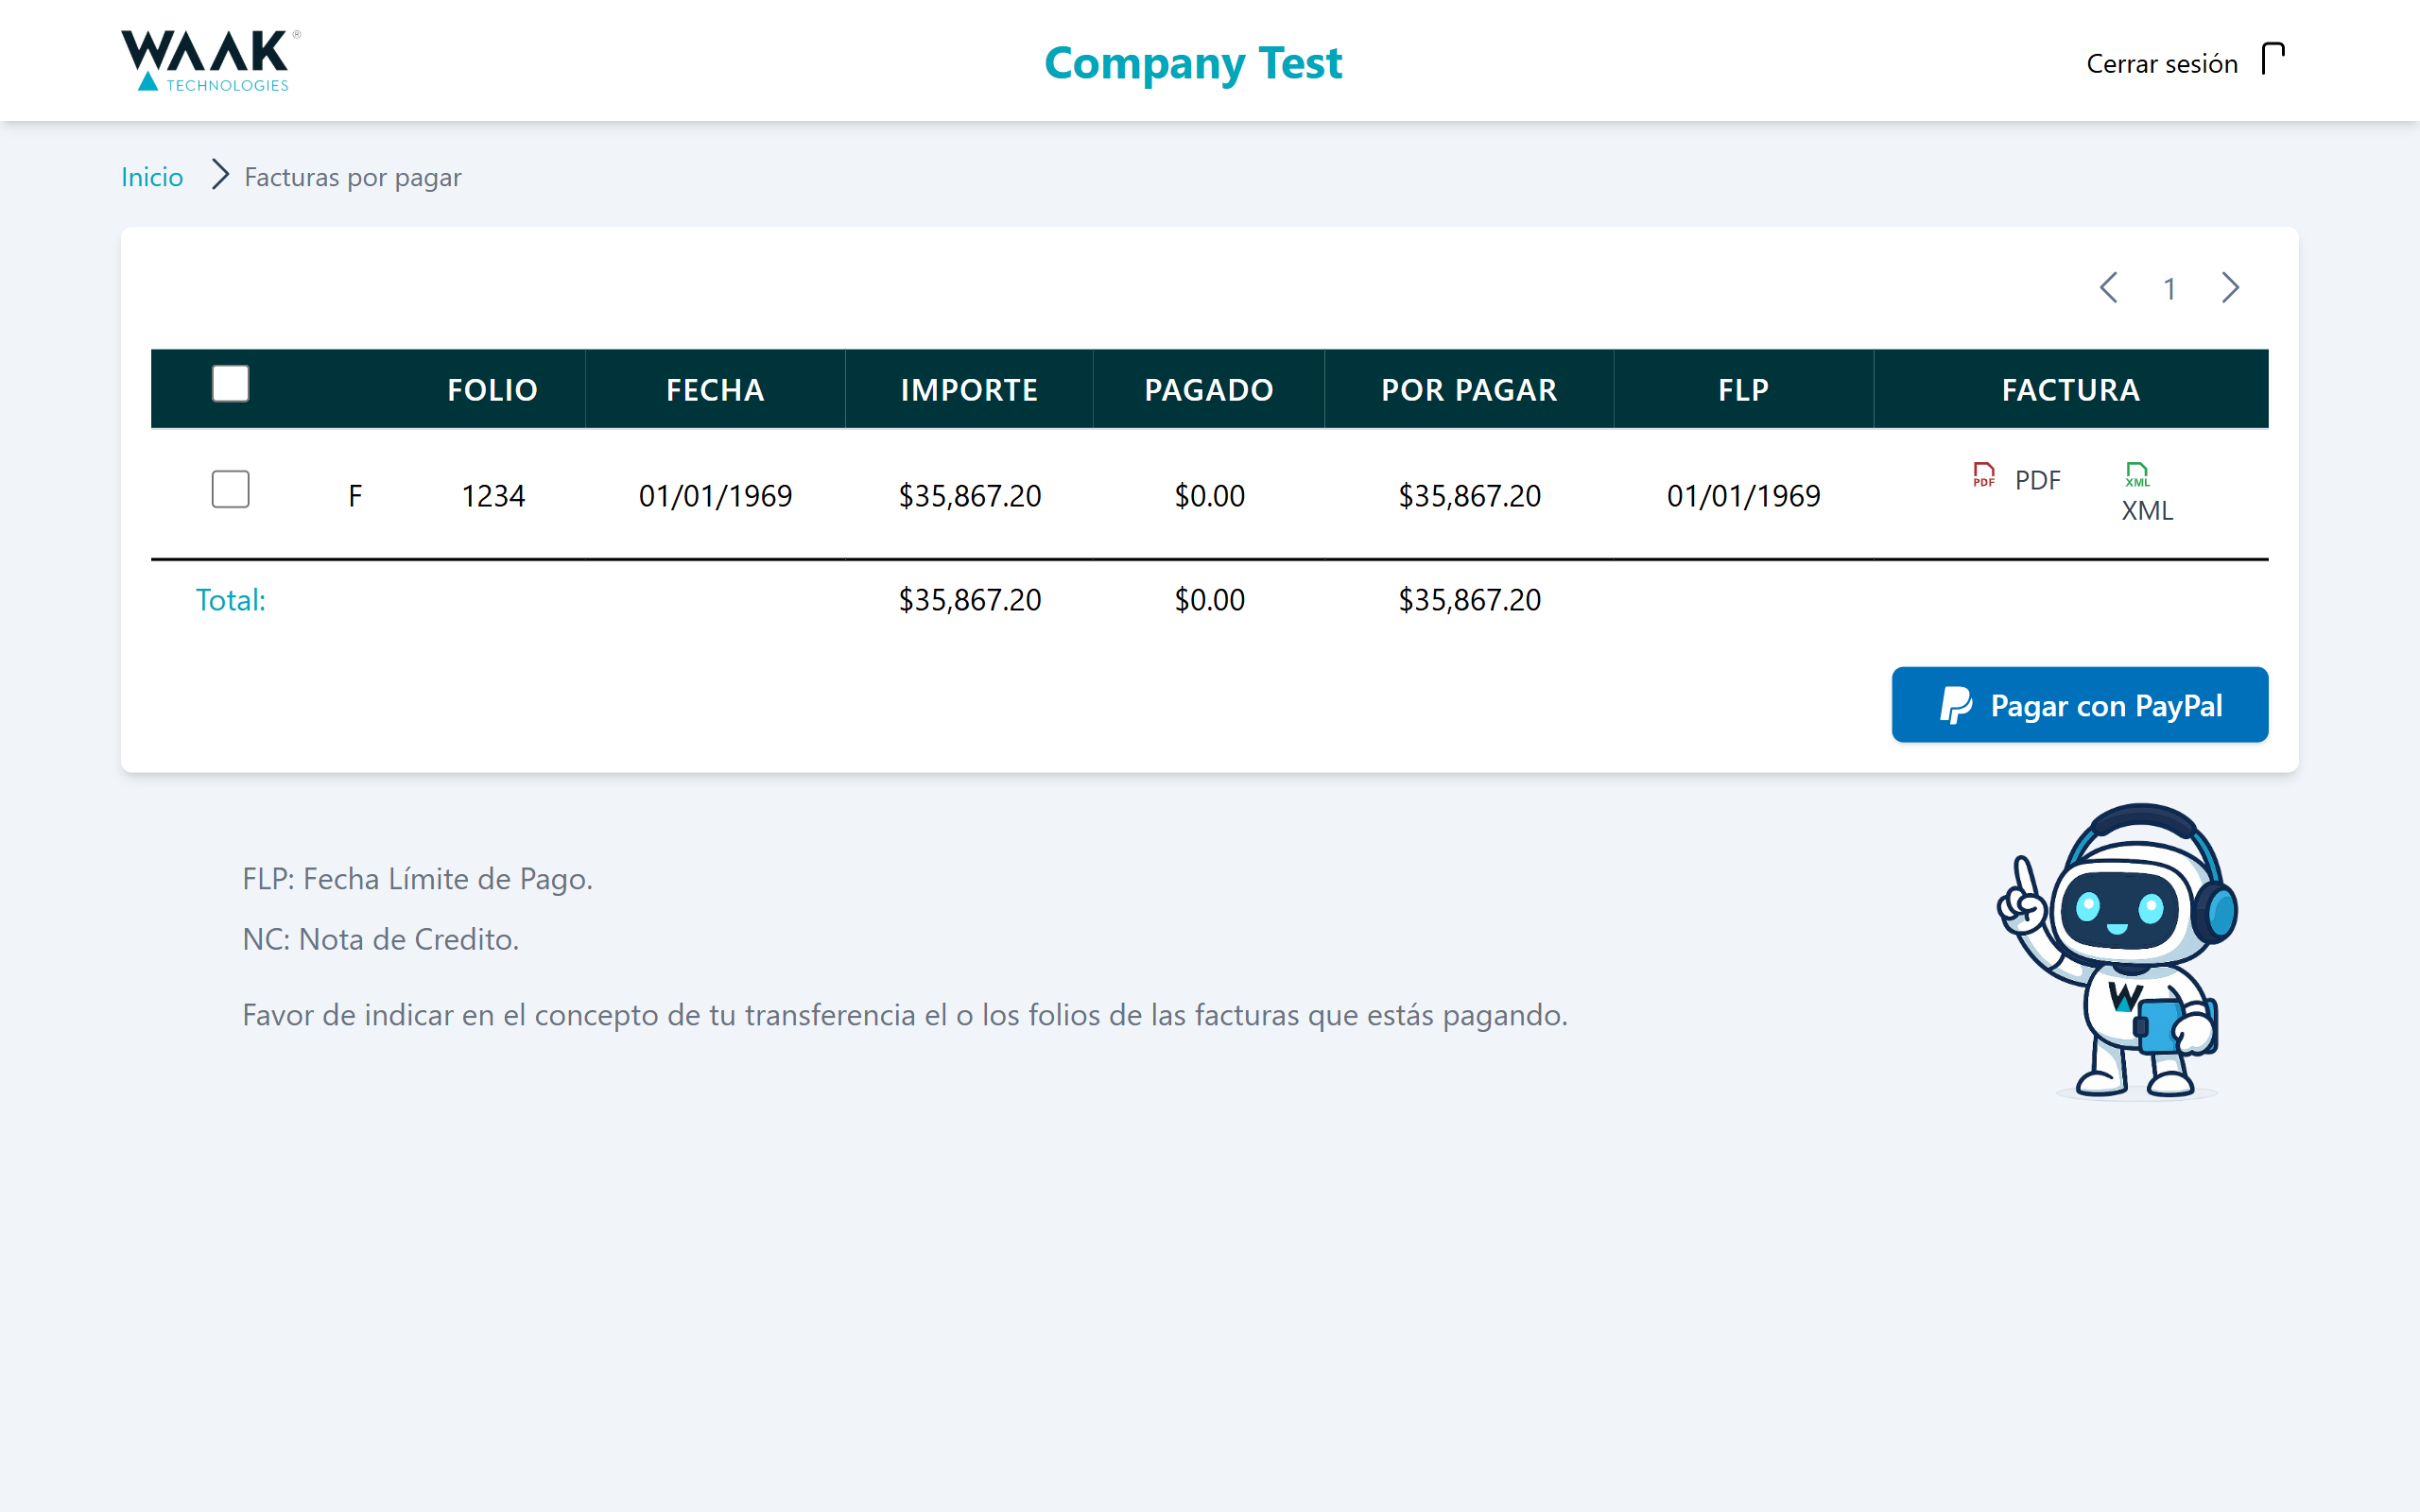Go to previous page with left chevron
Screen dimensions: 2420x1512
[x=2110, y=289]
